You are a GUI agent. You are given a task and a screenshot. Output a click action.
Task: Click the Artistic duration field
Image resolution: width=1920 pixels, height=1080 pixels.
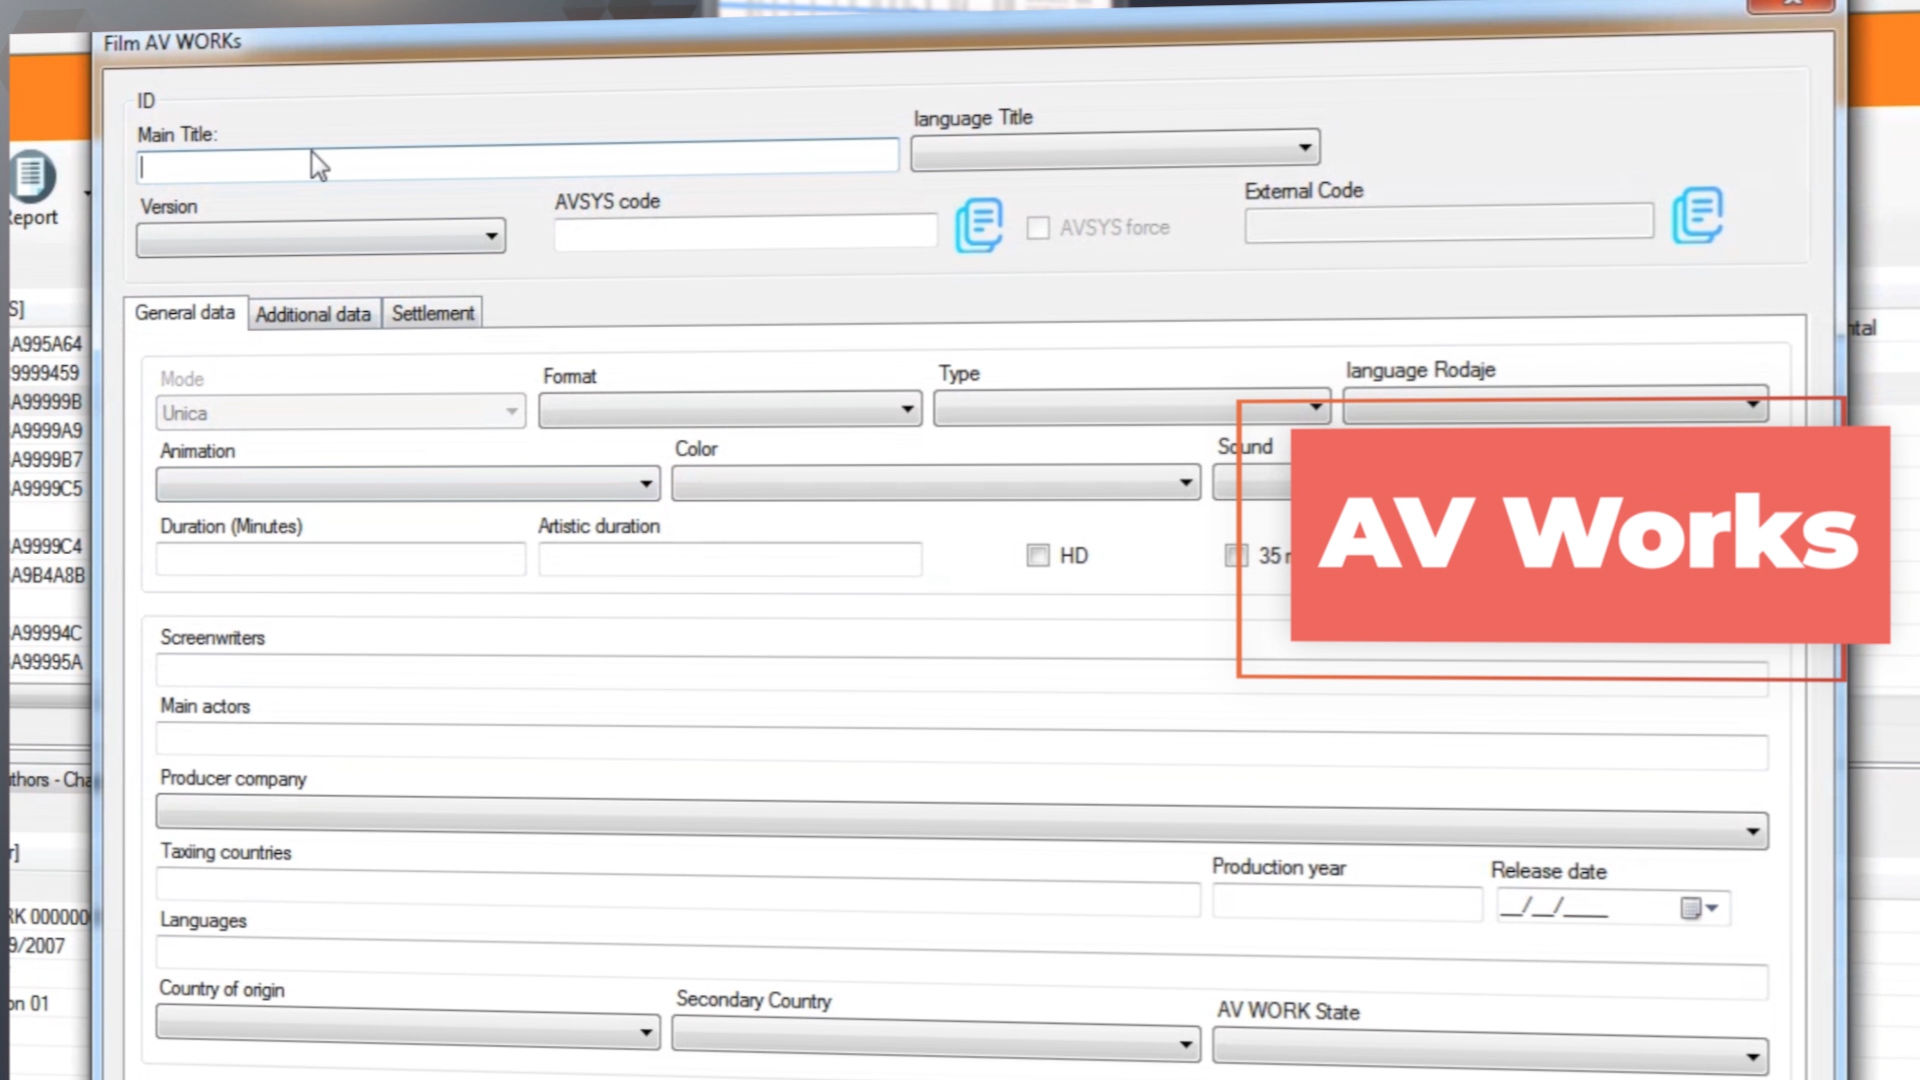point(730,559)
